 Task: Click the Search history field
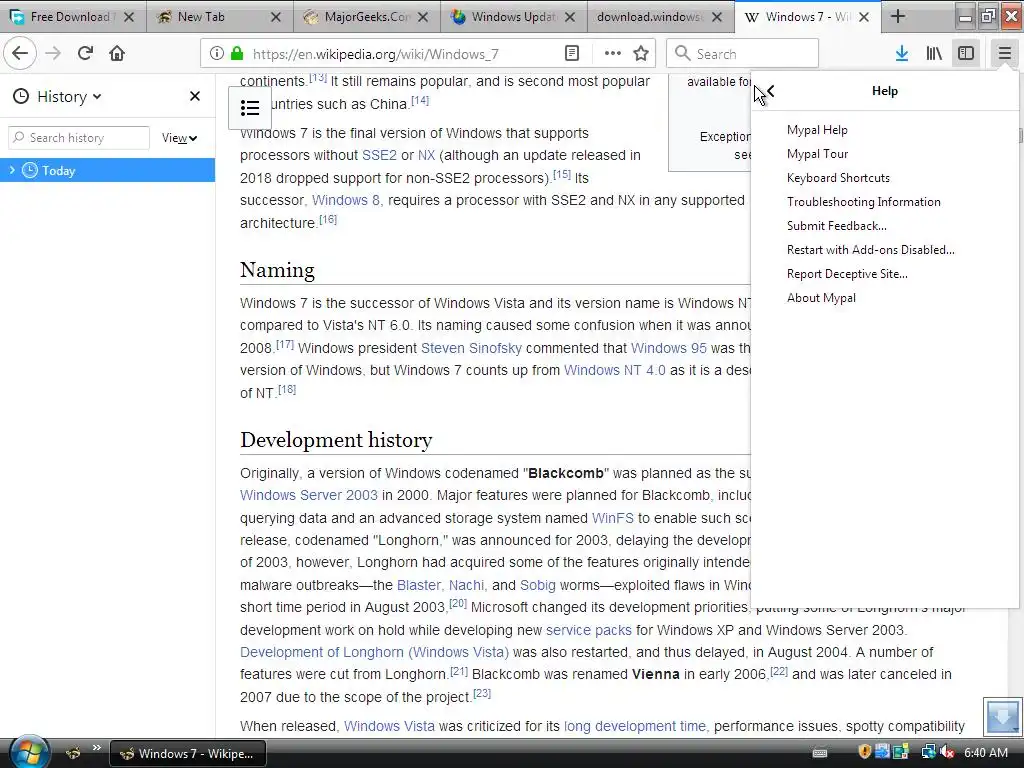(x=79, y=138)
